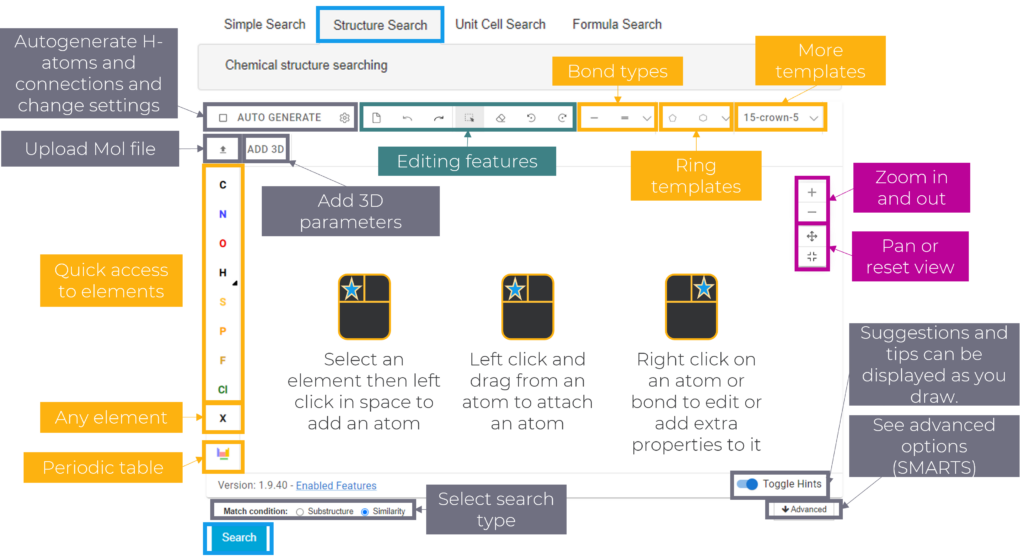Insert the pentagon ring template

tap(673, 118)
